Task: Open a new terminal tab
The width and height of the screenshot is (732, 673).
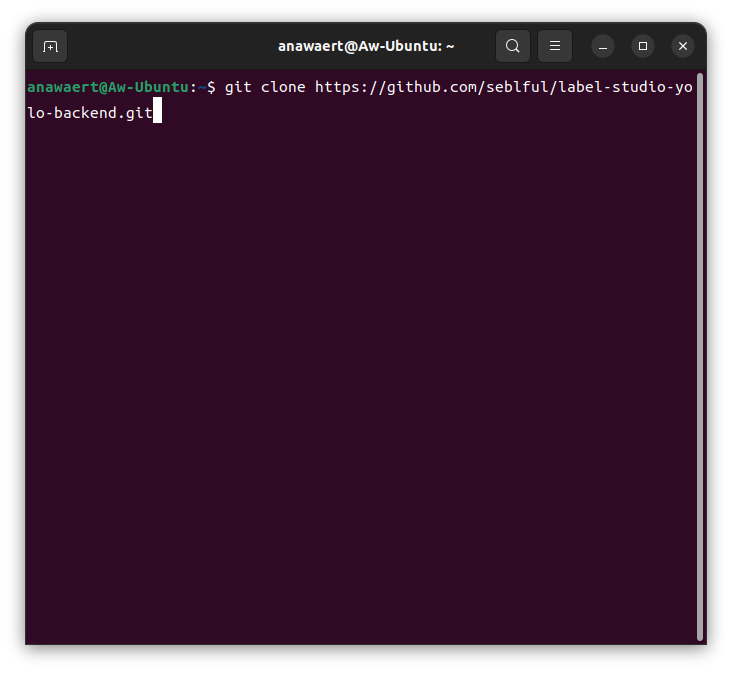Action: click(50, 46)
